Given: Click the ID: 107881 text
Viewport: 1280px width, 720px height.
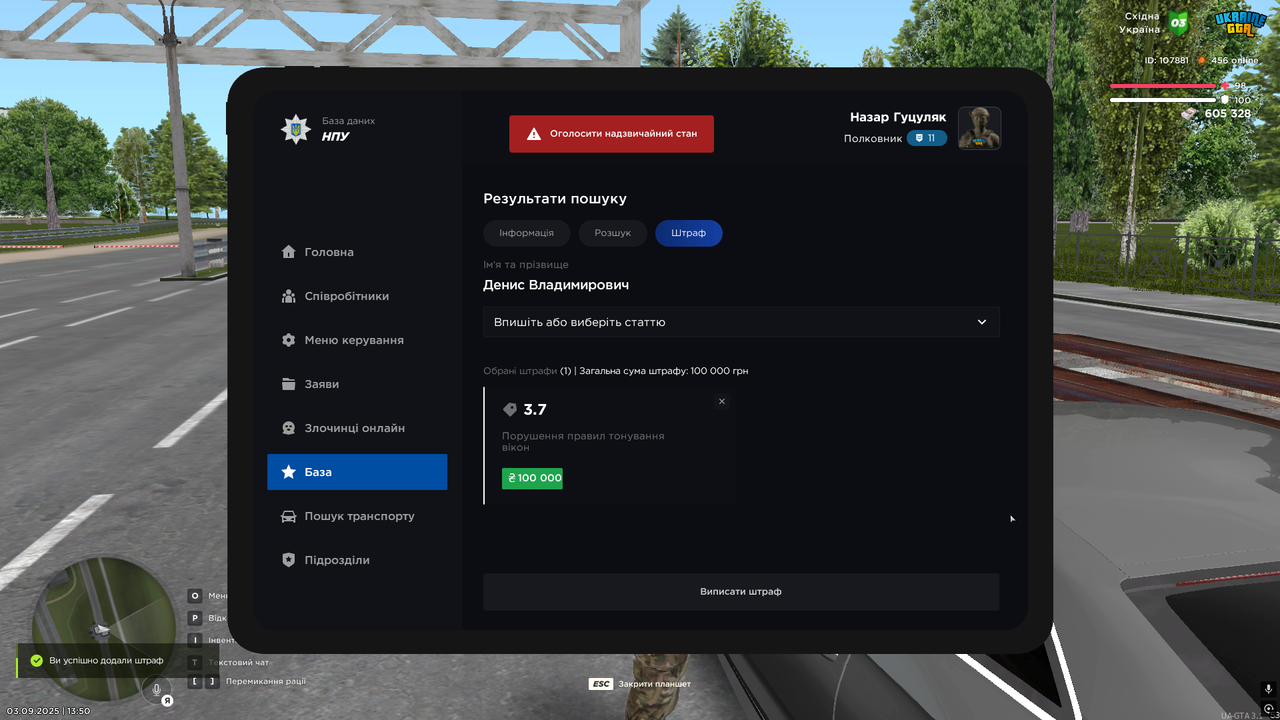Looking at the screenshot, I should (x=1167, y=60).
